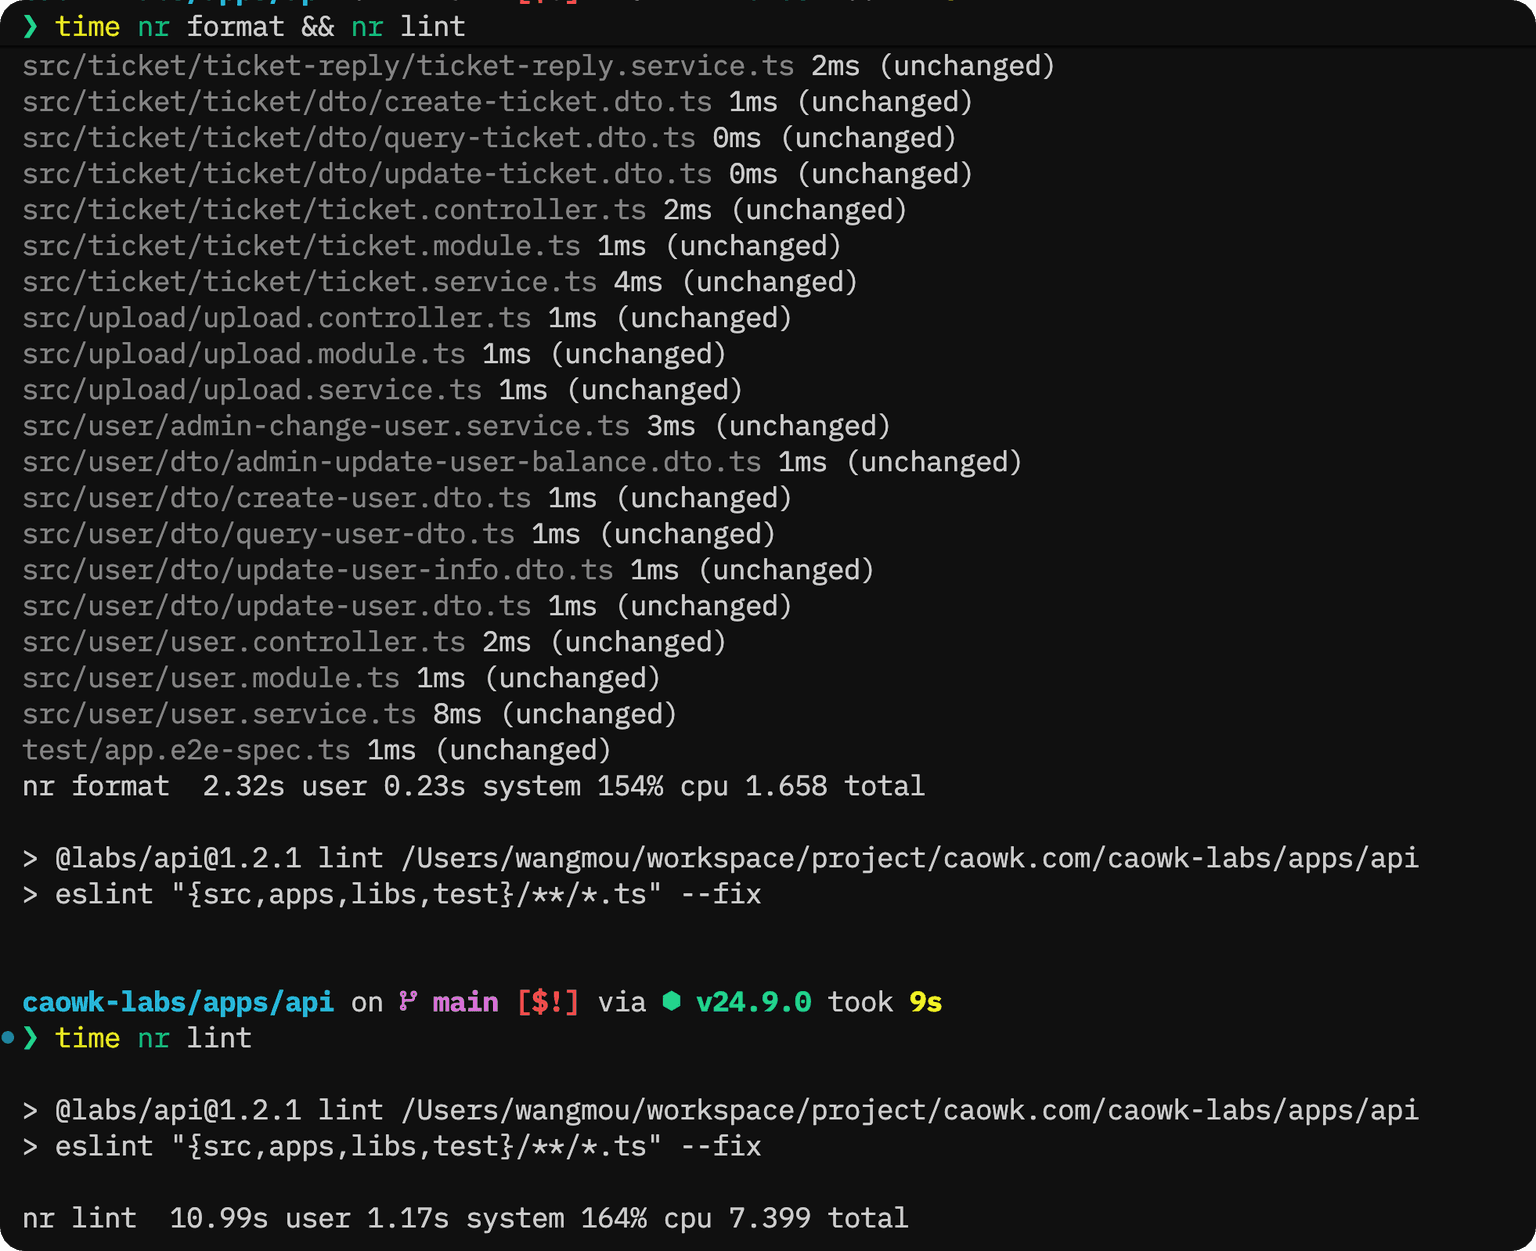The width and height of the screenshot is (1536, 1251).
Task: Click the green Node.js hexagon icon
Action: point(672,1002)
